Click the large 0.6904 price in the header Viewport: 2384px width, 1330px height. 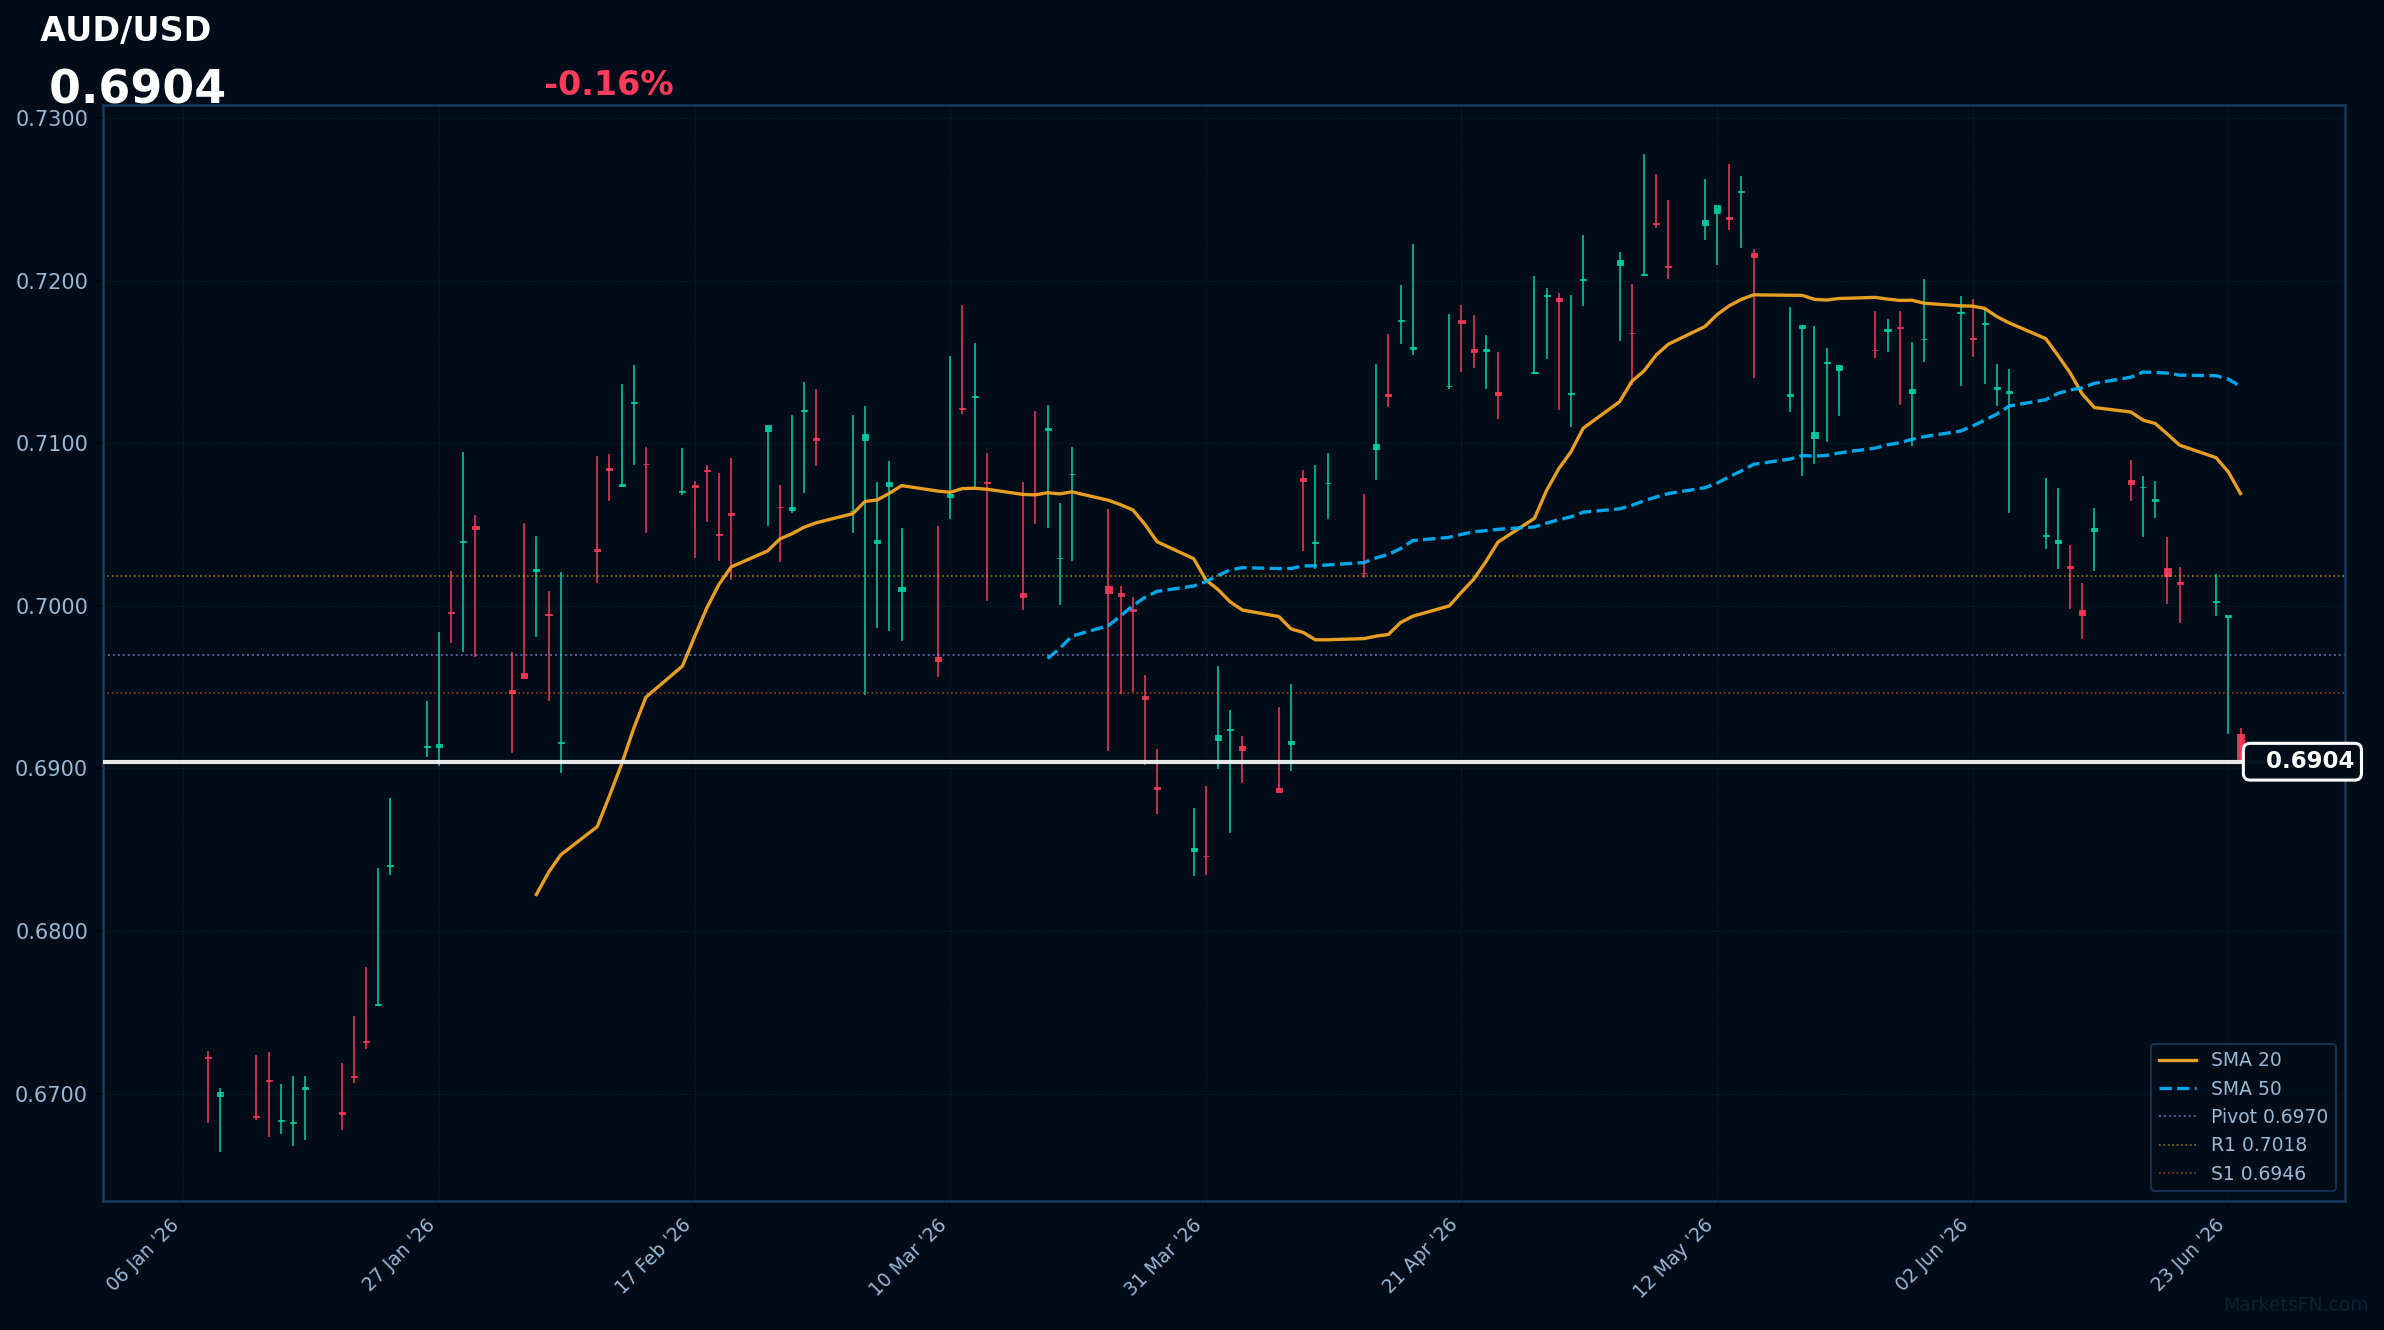(137, 88)
